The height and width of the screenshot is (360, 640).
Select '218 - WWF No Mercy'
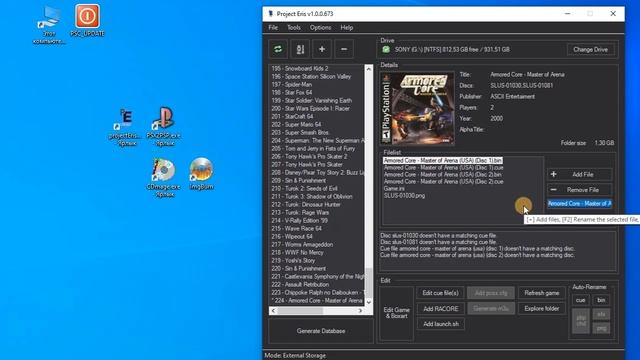click(x=298, y=253)
